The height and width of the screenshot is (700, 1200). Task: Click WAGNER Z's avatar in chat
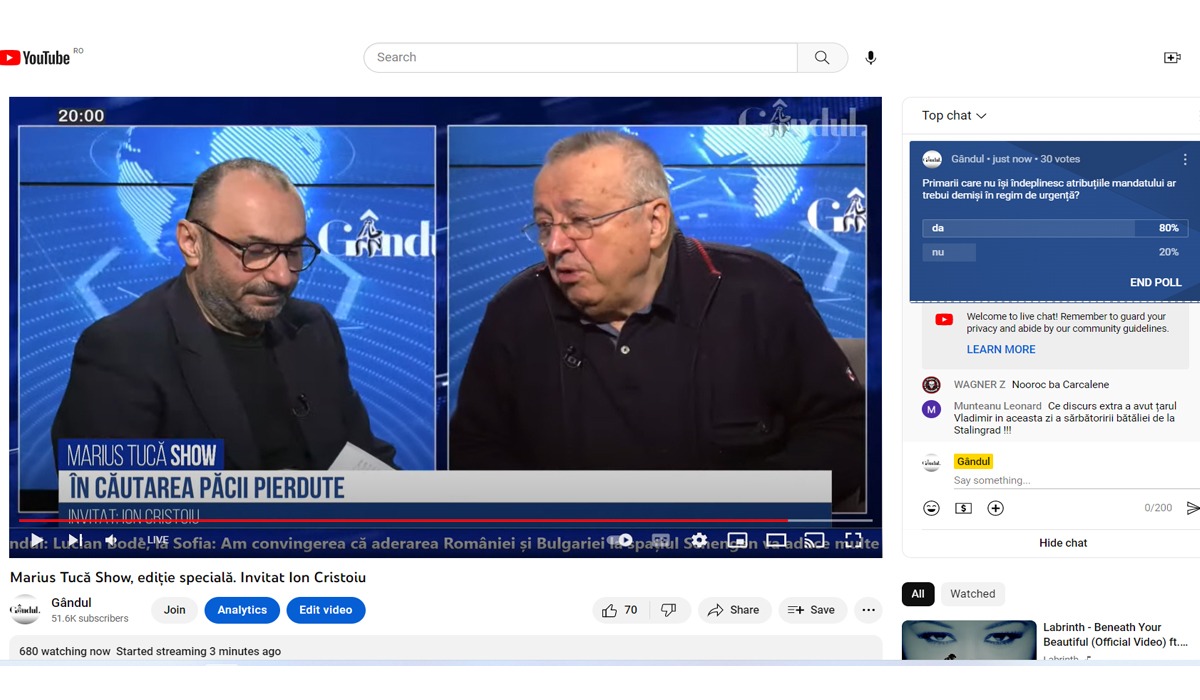(x=931, y=385)
